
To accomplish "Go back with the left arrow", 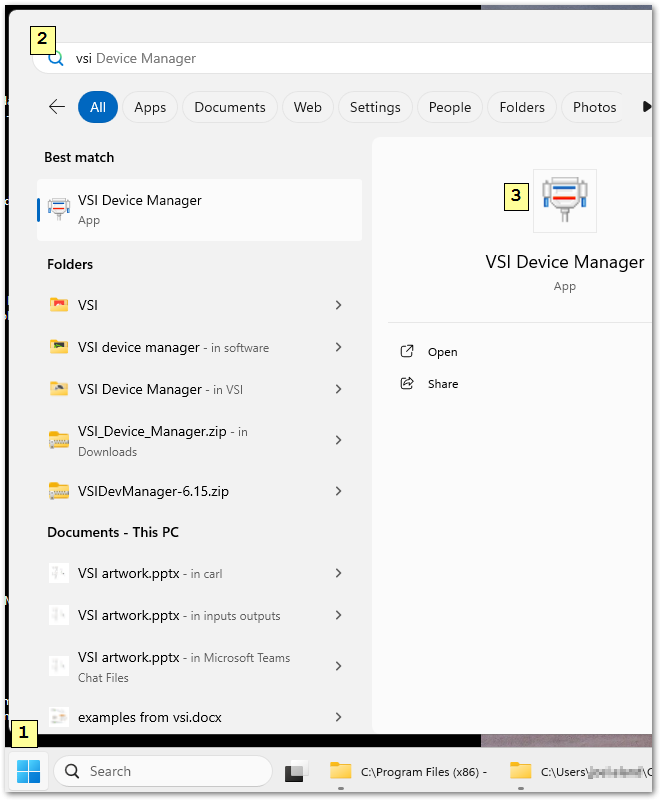I will pos(57,107).
